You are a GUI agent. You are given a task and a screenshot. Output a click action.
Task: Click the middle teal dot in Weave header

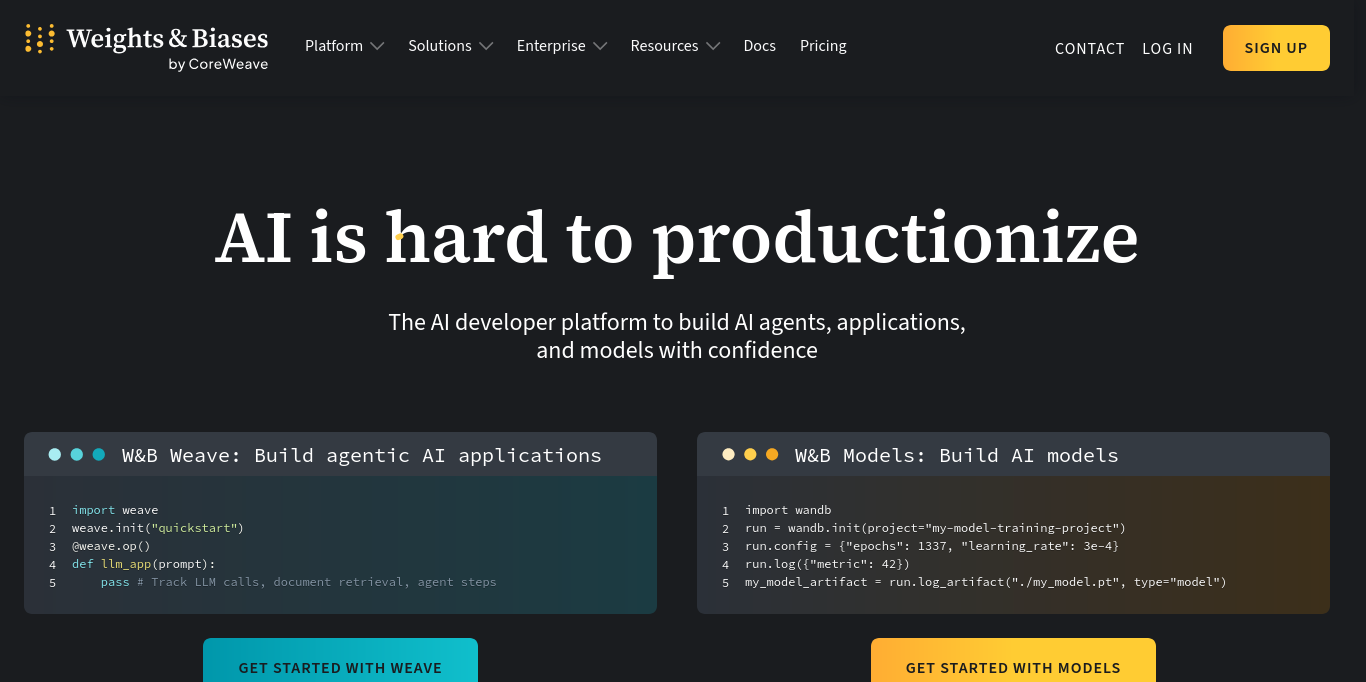(x=77, y=454)
